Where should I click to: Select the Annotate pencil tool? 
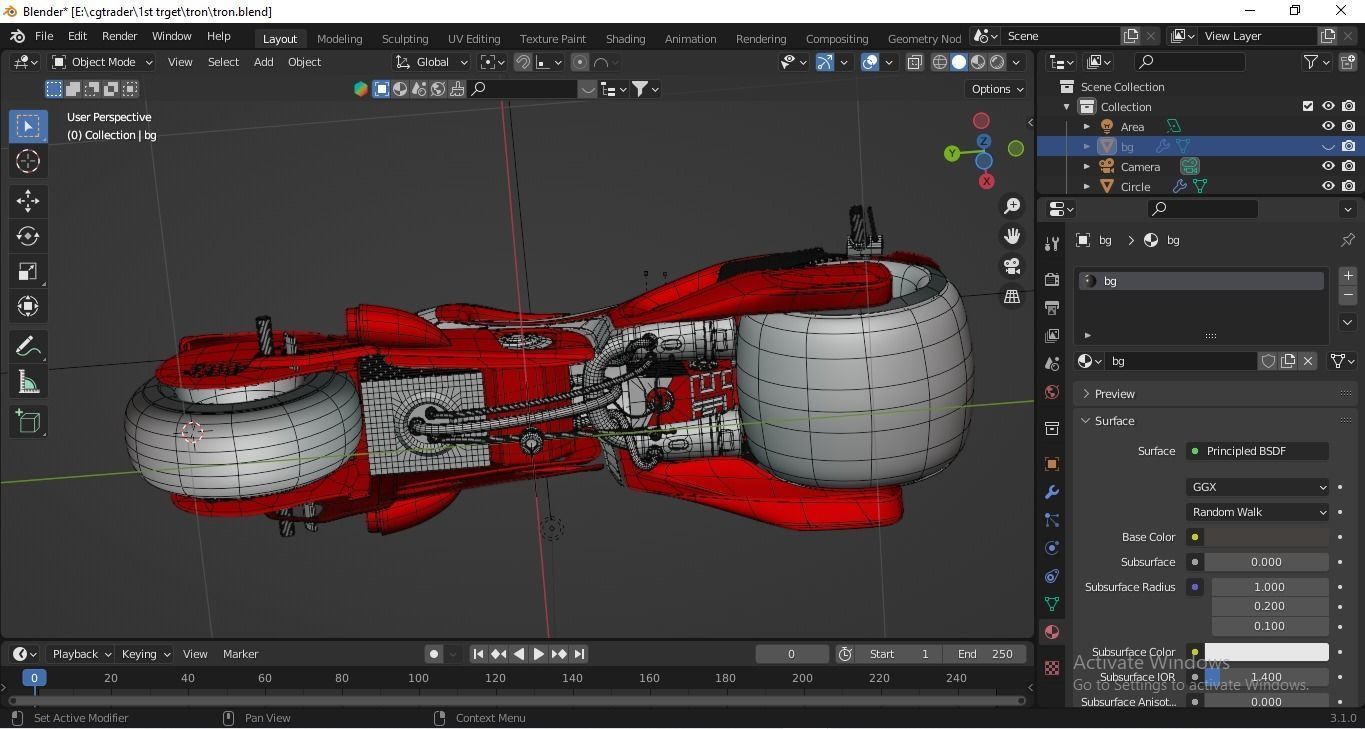pyautogui.click(x=28, y=347)
